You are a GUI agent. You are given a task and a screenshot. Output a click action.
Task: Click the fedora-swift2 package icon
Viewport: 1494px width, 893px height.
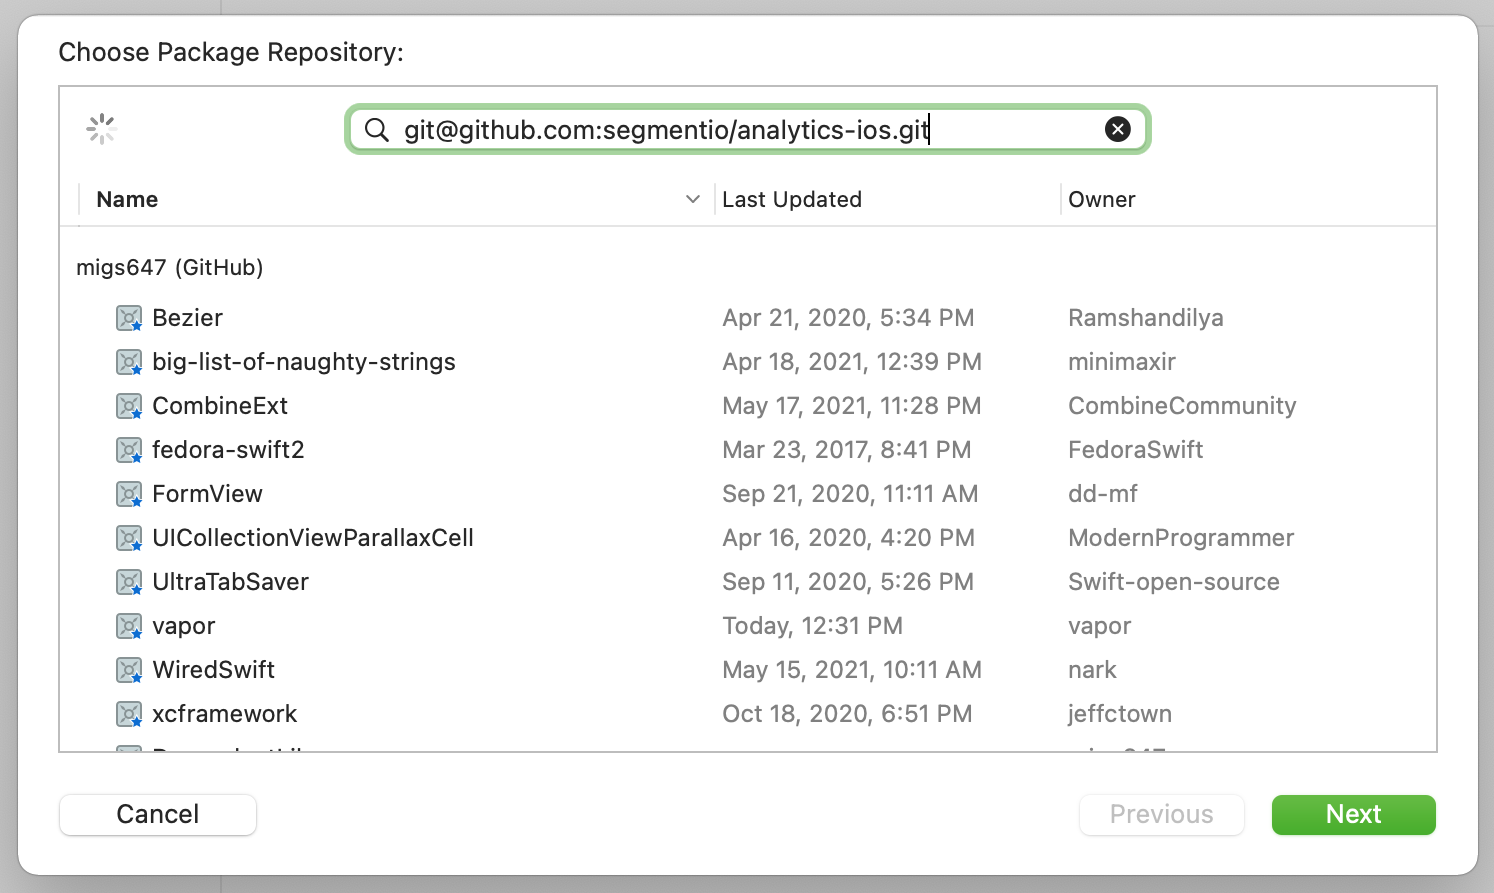pos(129,450)
